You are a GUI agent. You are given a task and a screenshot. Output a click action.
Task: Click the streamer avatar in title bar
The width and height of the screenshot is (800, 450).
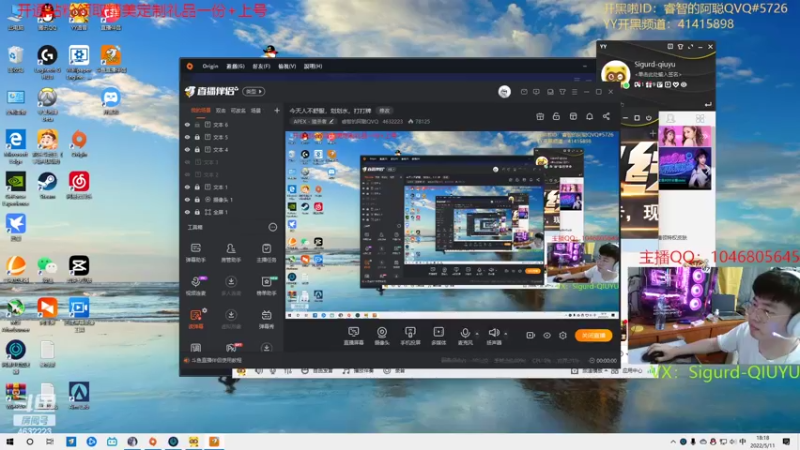[x=504, y=91]
